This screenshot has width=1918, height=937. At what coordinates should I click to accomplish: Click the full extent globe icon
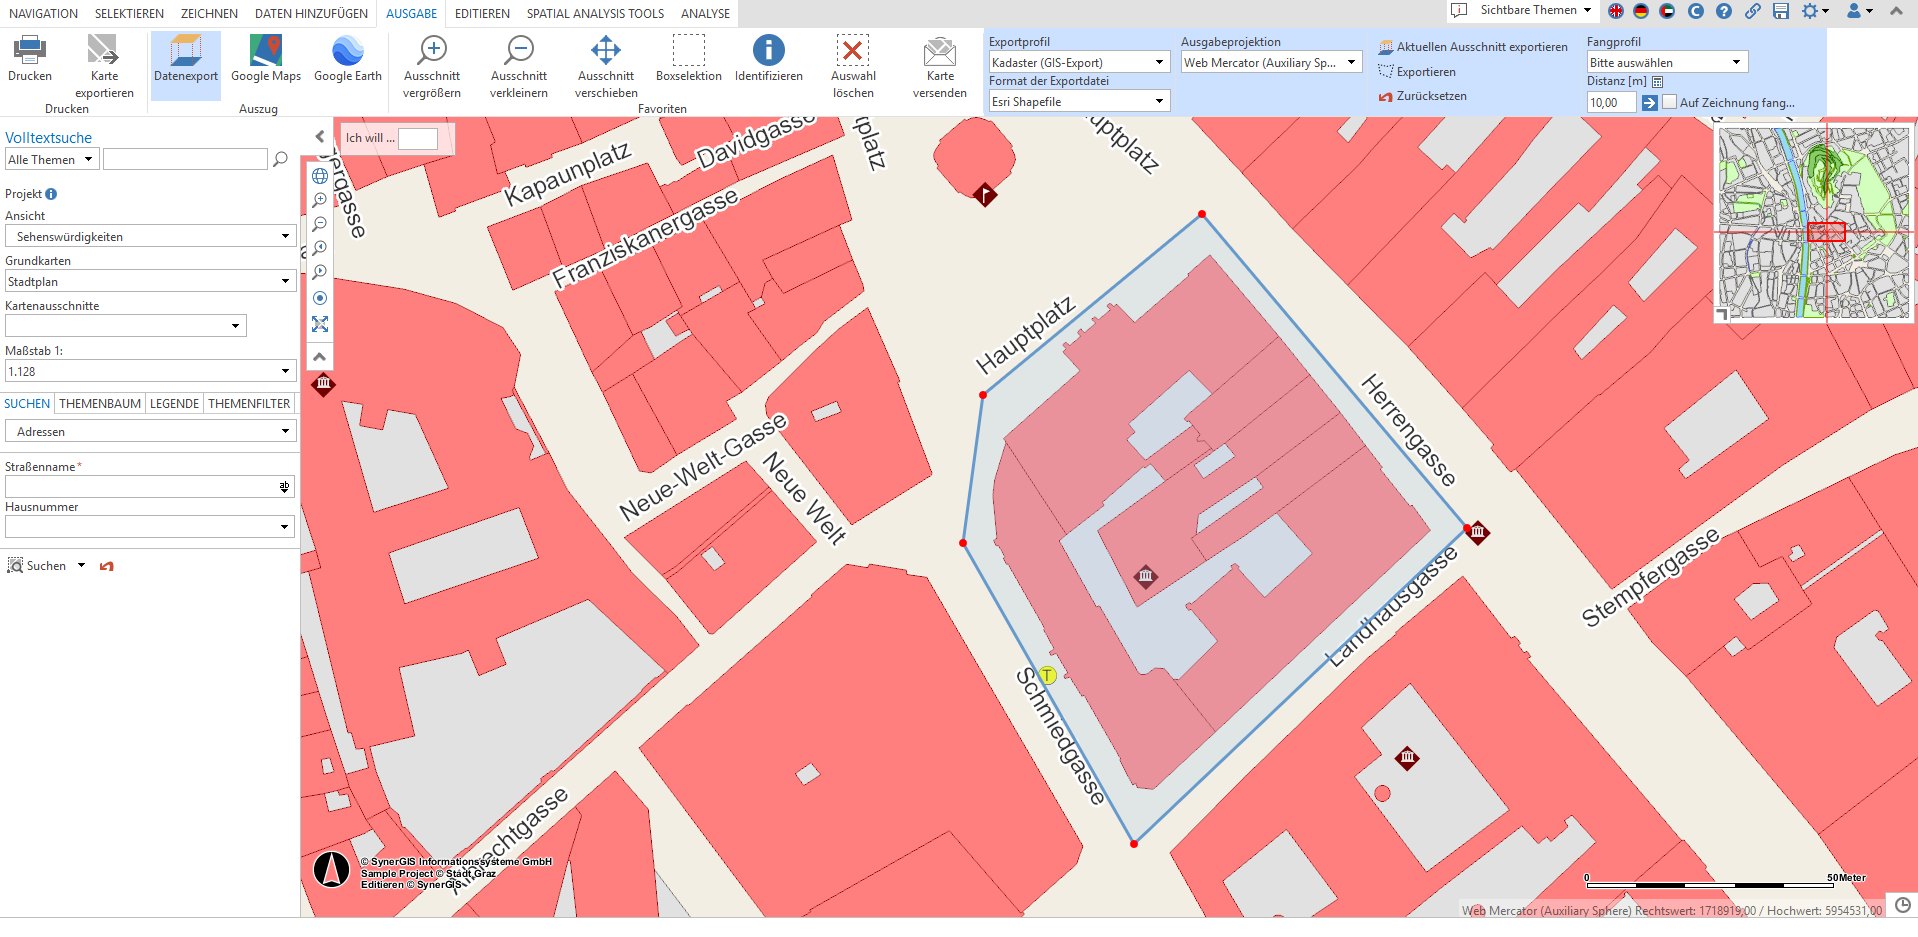(319, 176)
